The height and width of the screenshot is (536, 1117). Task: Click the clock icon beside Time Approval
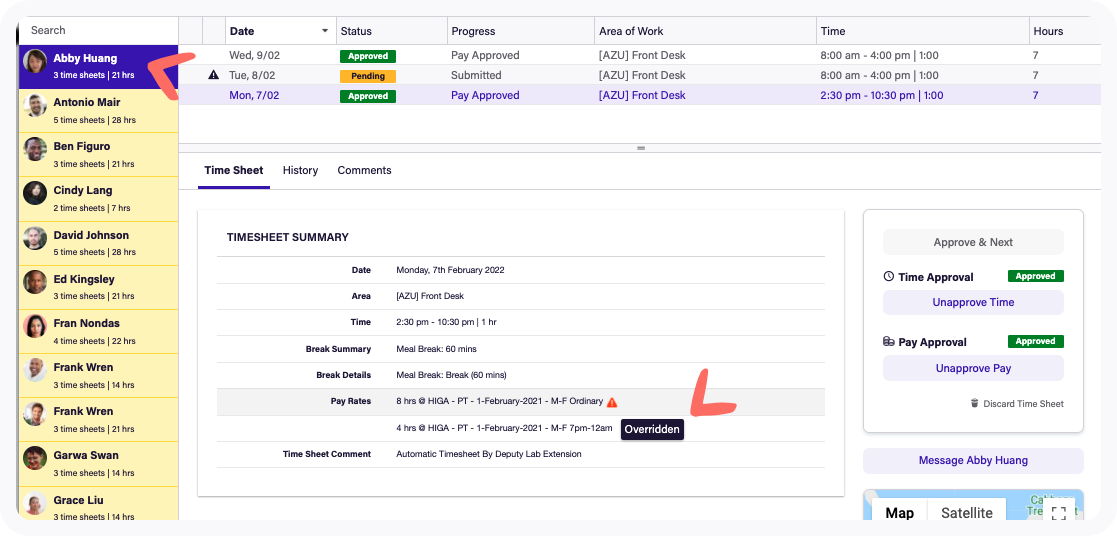(888, 277)
